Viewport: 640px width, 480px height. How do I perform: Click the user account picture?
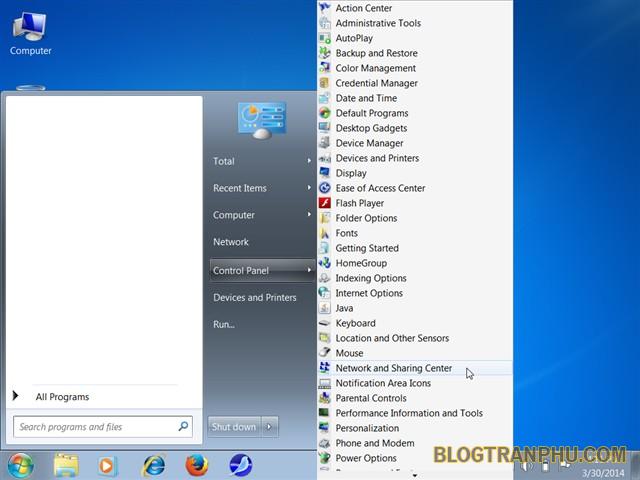point(262,120)
